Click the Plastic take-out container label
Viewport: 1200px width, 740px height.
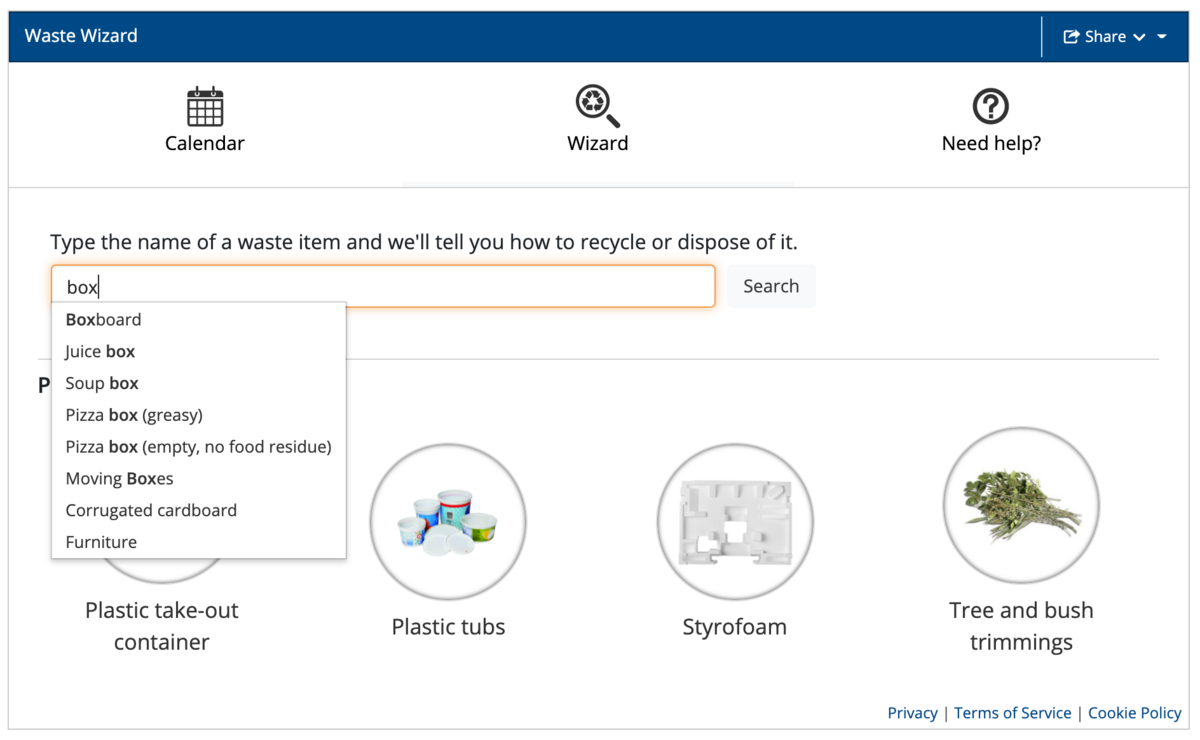162,626
